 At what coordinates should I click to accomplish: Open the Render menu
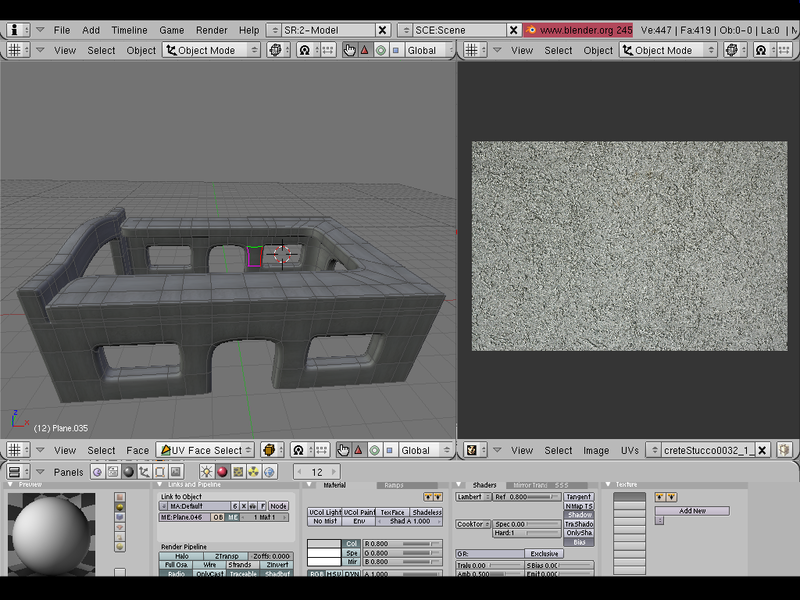tap(212, 30)
